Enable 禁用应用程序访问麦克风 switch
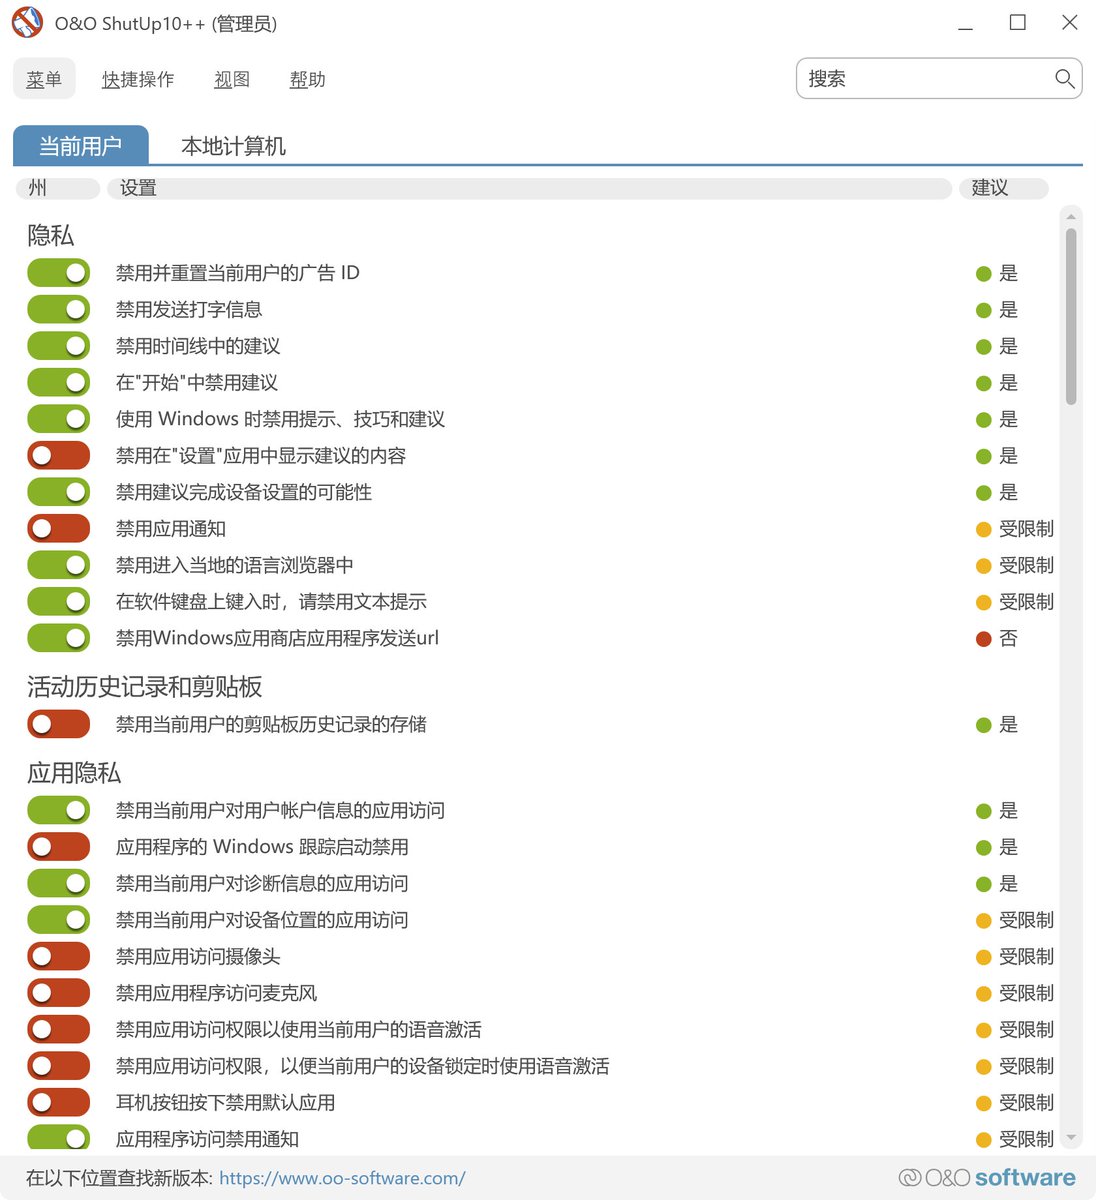 tap(59, 993)
